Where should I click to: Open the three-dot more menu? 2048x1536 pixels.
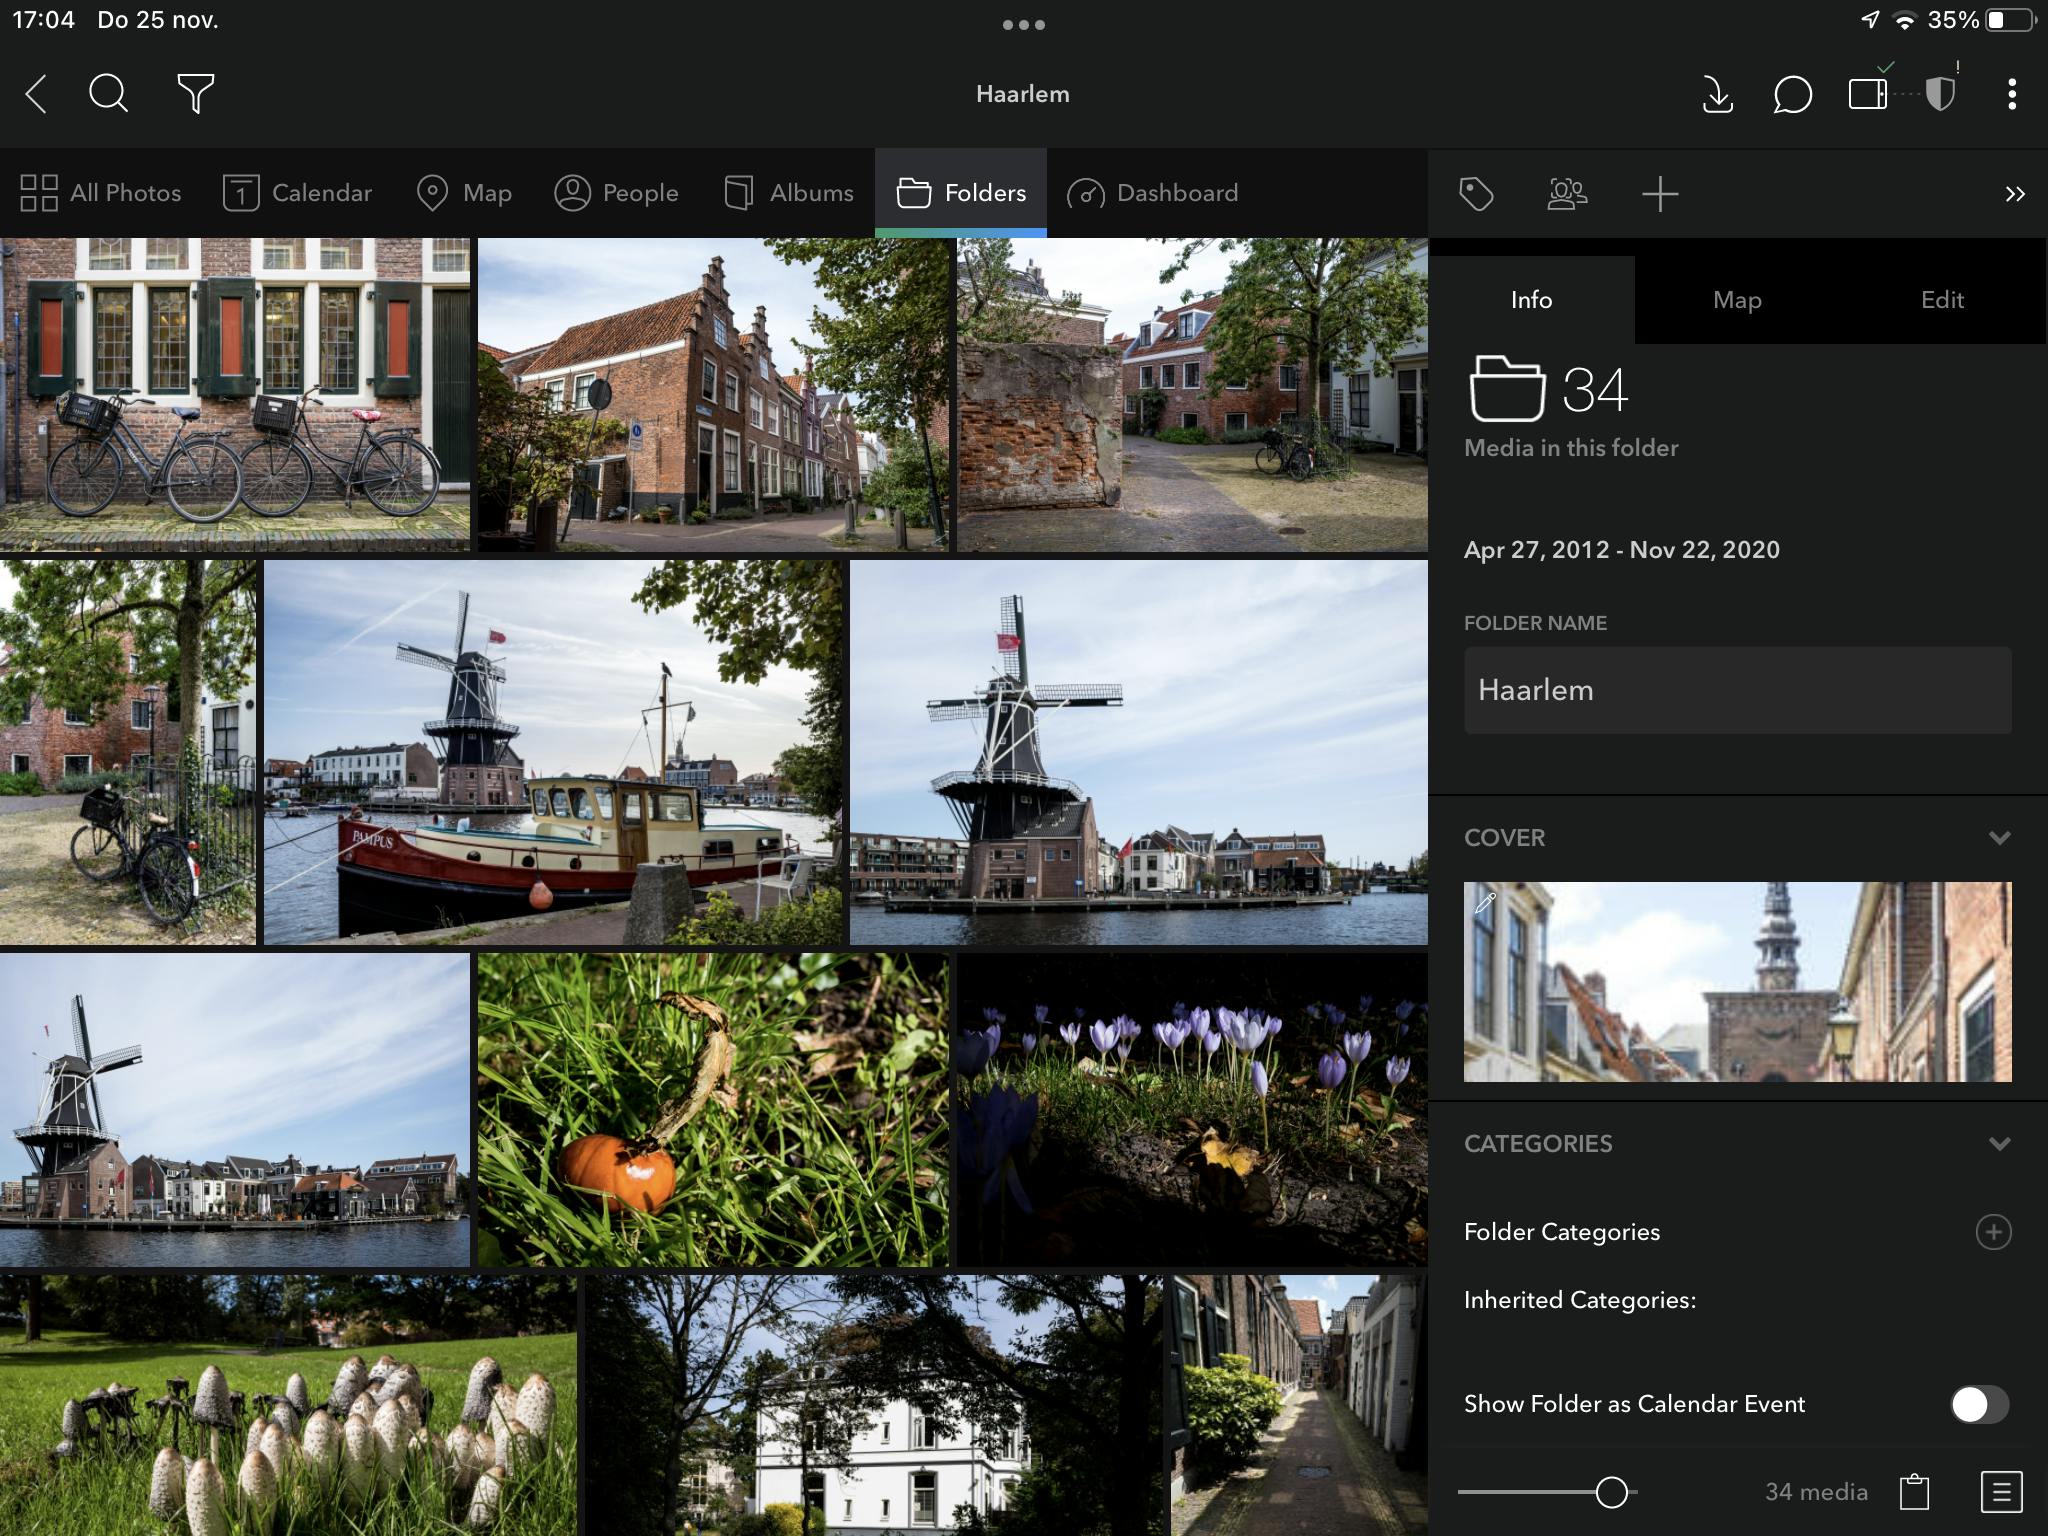[2011, 95]
